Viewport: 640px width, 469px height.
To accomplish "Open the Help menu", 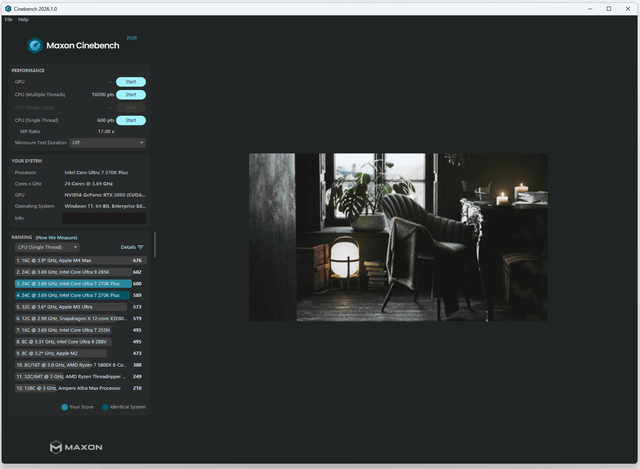I will (x=23, y=19).
